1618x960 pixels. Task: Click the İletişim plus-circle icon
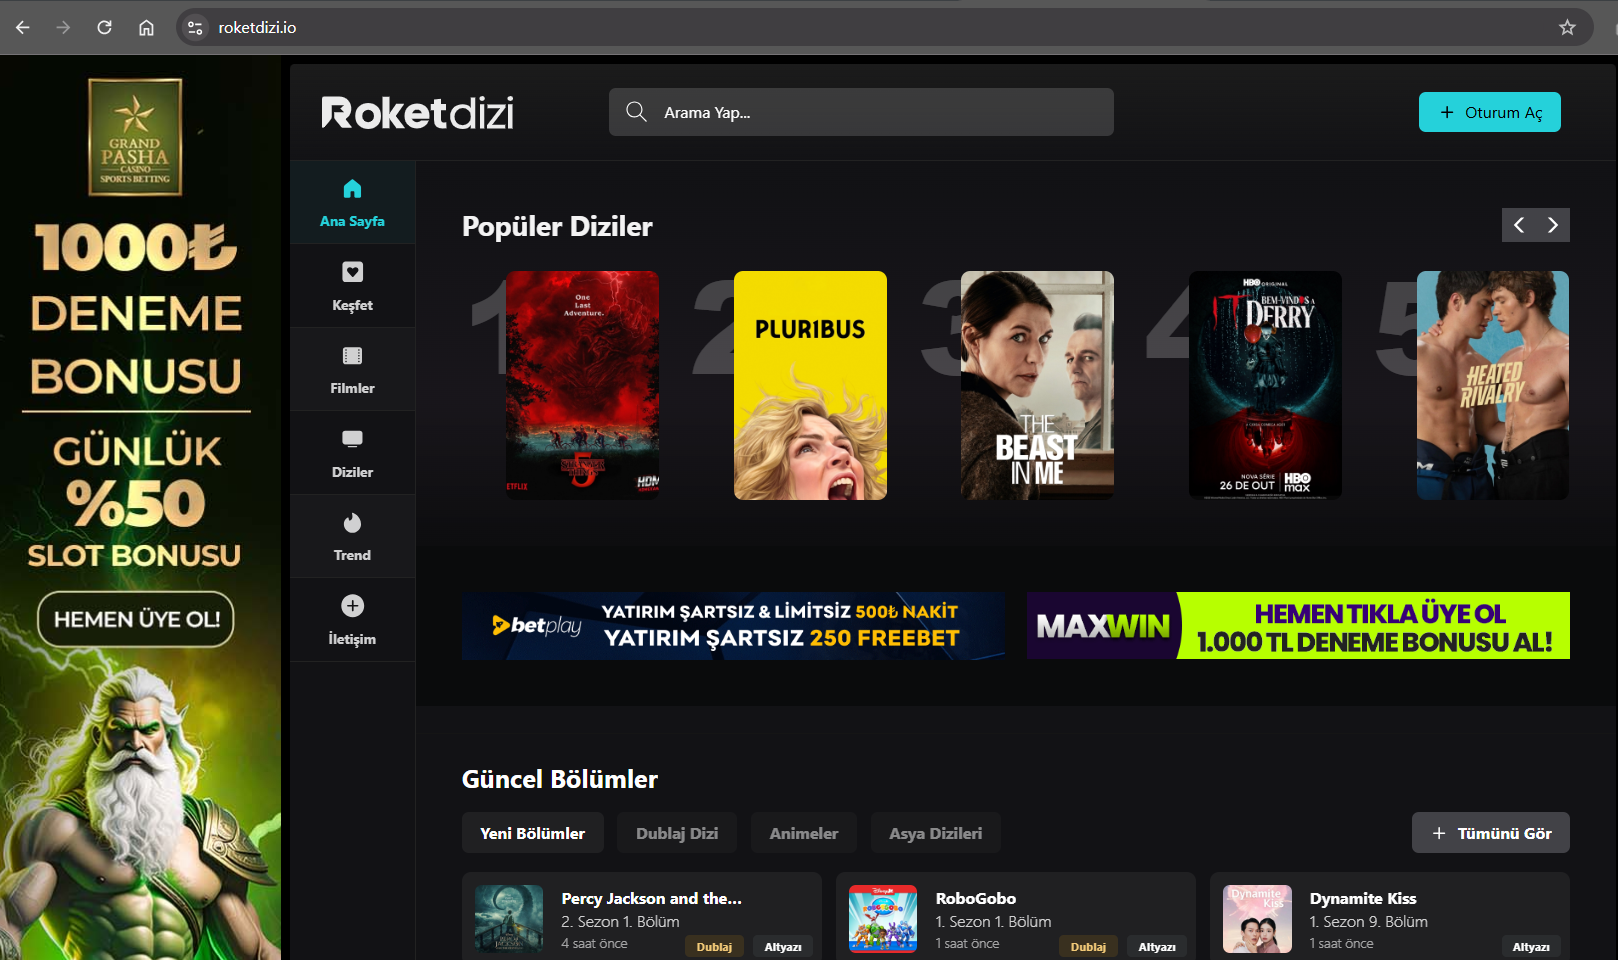tap(352, 606)
